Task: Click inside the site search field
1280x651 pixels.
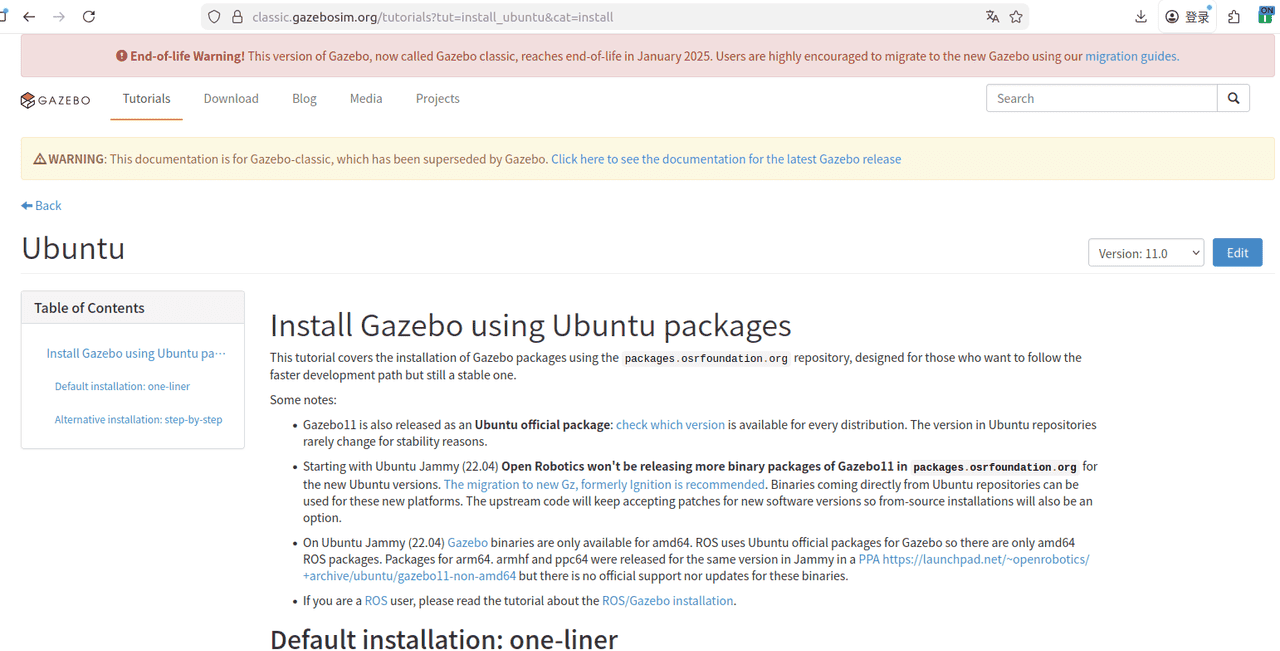Action: pyautogui.click(x=1100, y=98)
